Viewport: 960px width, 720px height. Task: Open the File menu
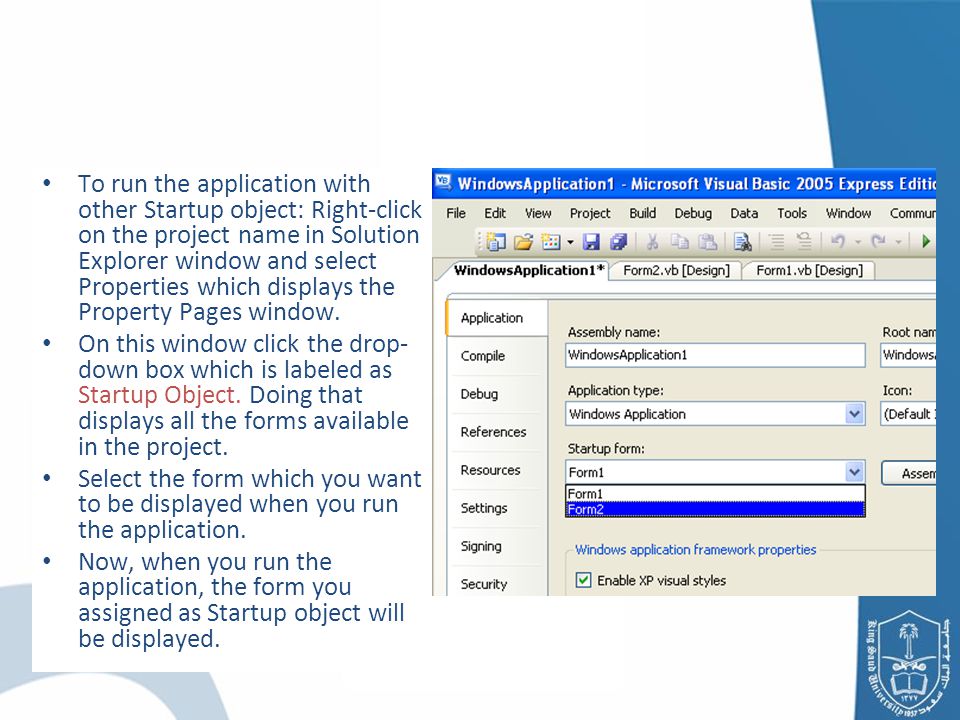coord(456,213)
